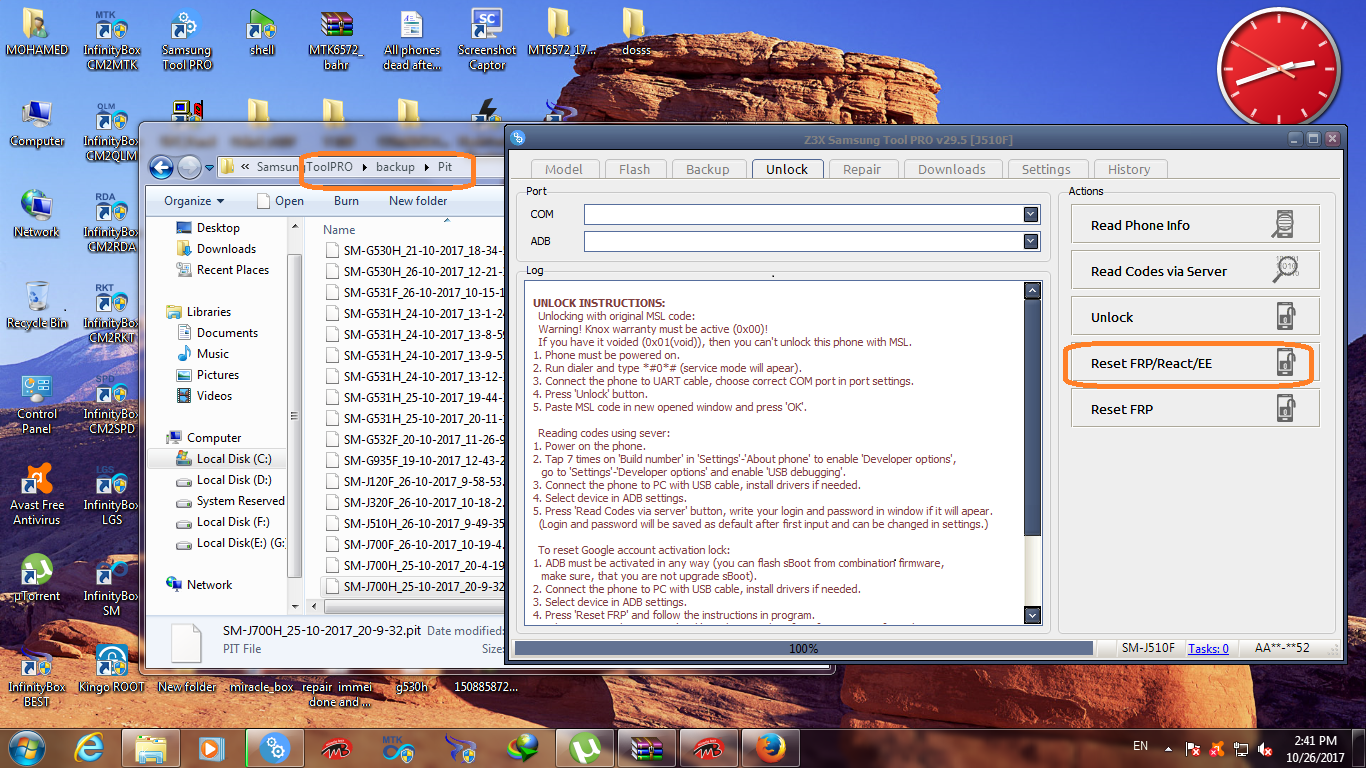Viewport: 1366px width, 768px height.
Task: Click the log scrollbar up arrow
Action: point(1033,291)
